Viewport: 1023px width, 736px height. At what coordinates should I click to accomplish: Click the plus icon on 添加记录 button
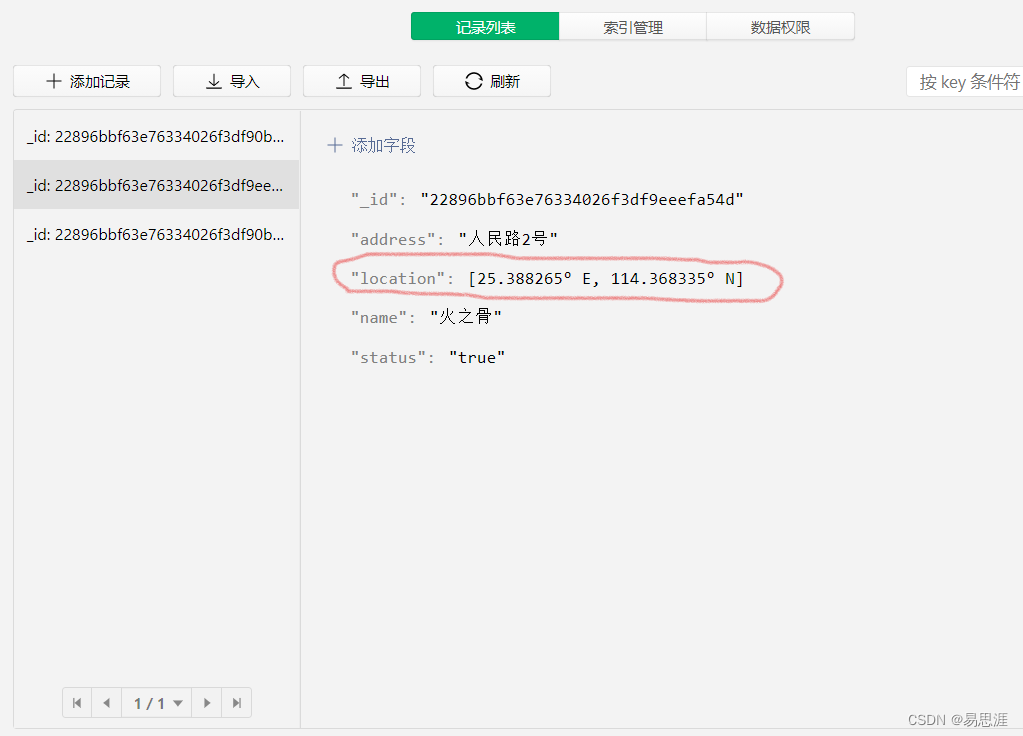[x=55, y=81]
